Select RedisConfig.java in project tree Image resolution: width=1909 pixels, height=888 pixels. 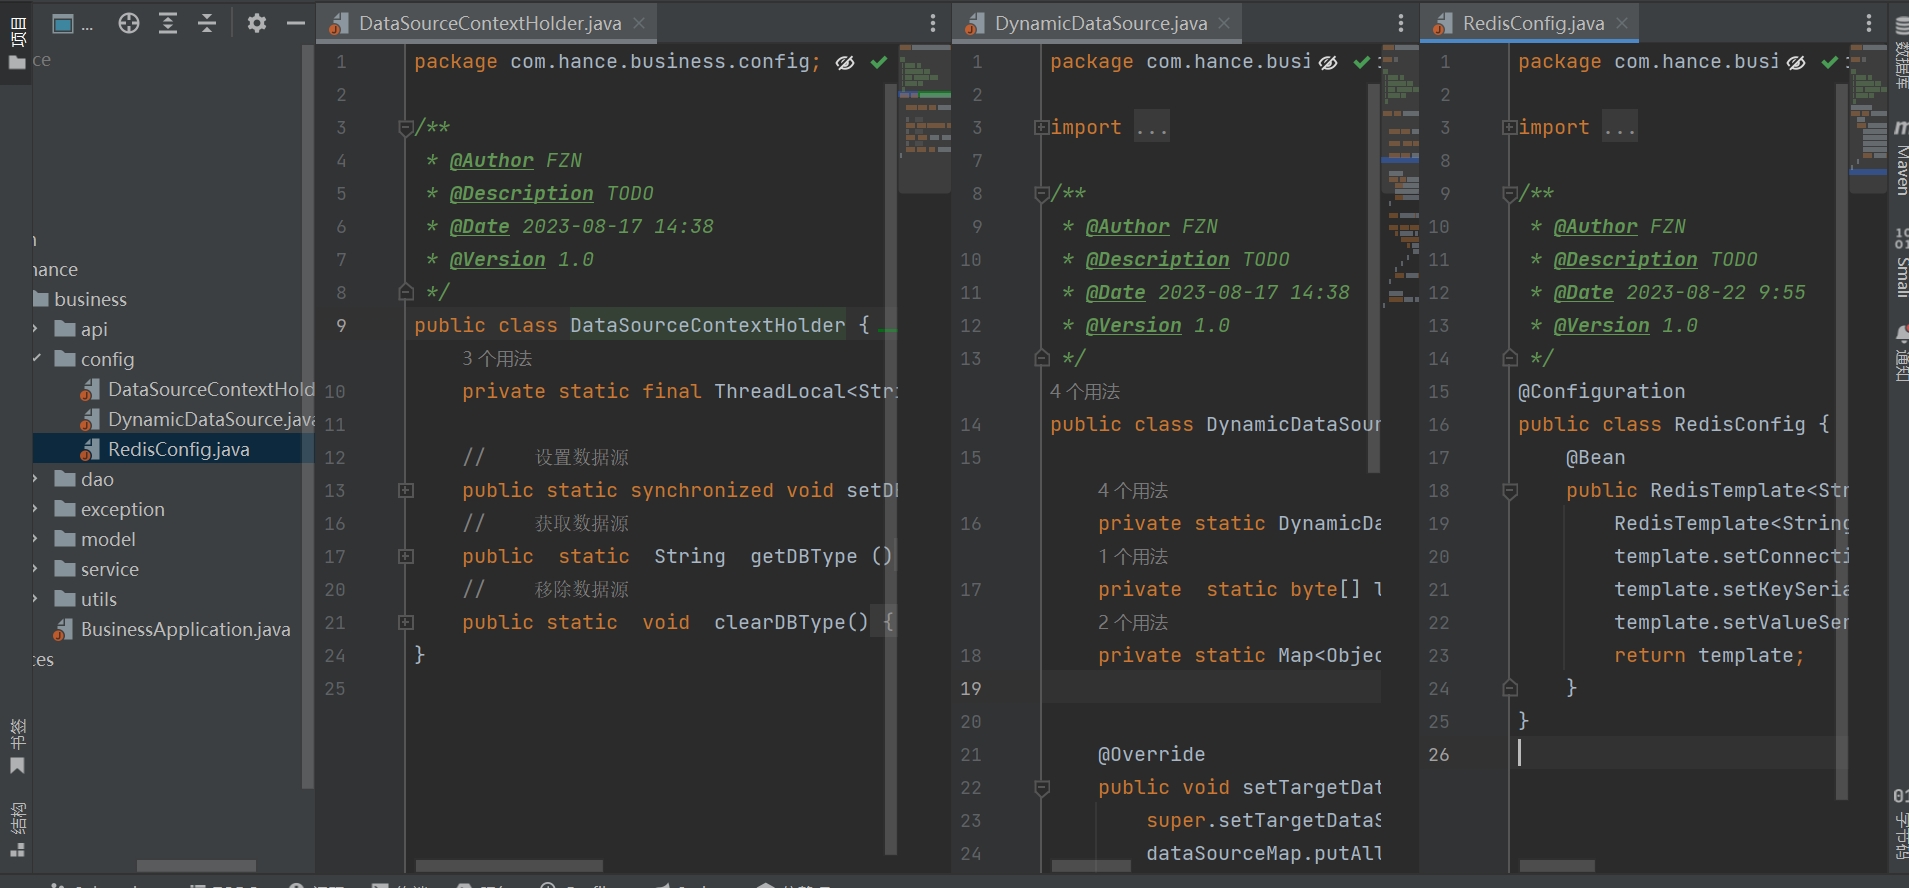(165, 449)
